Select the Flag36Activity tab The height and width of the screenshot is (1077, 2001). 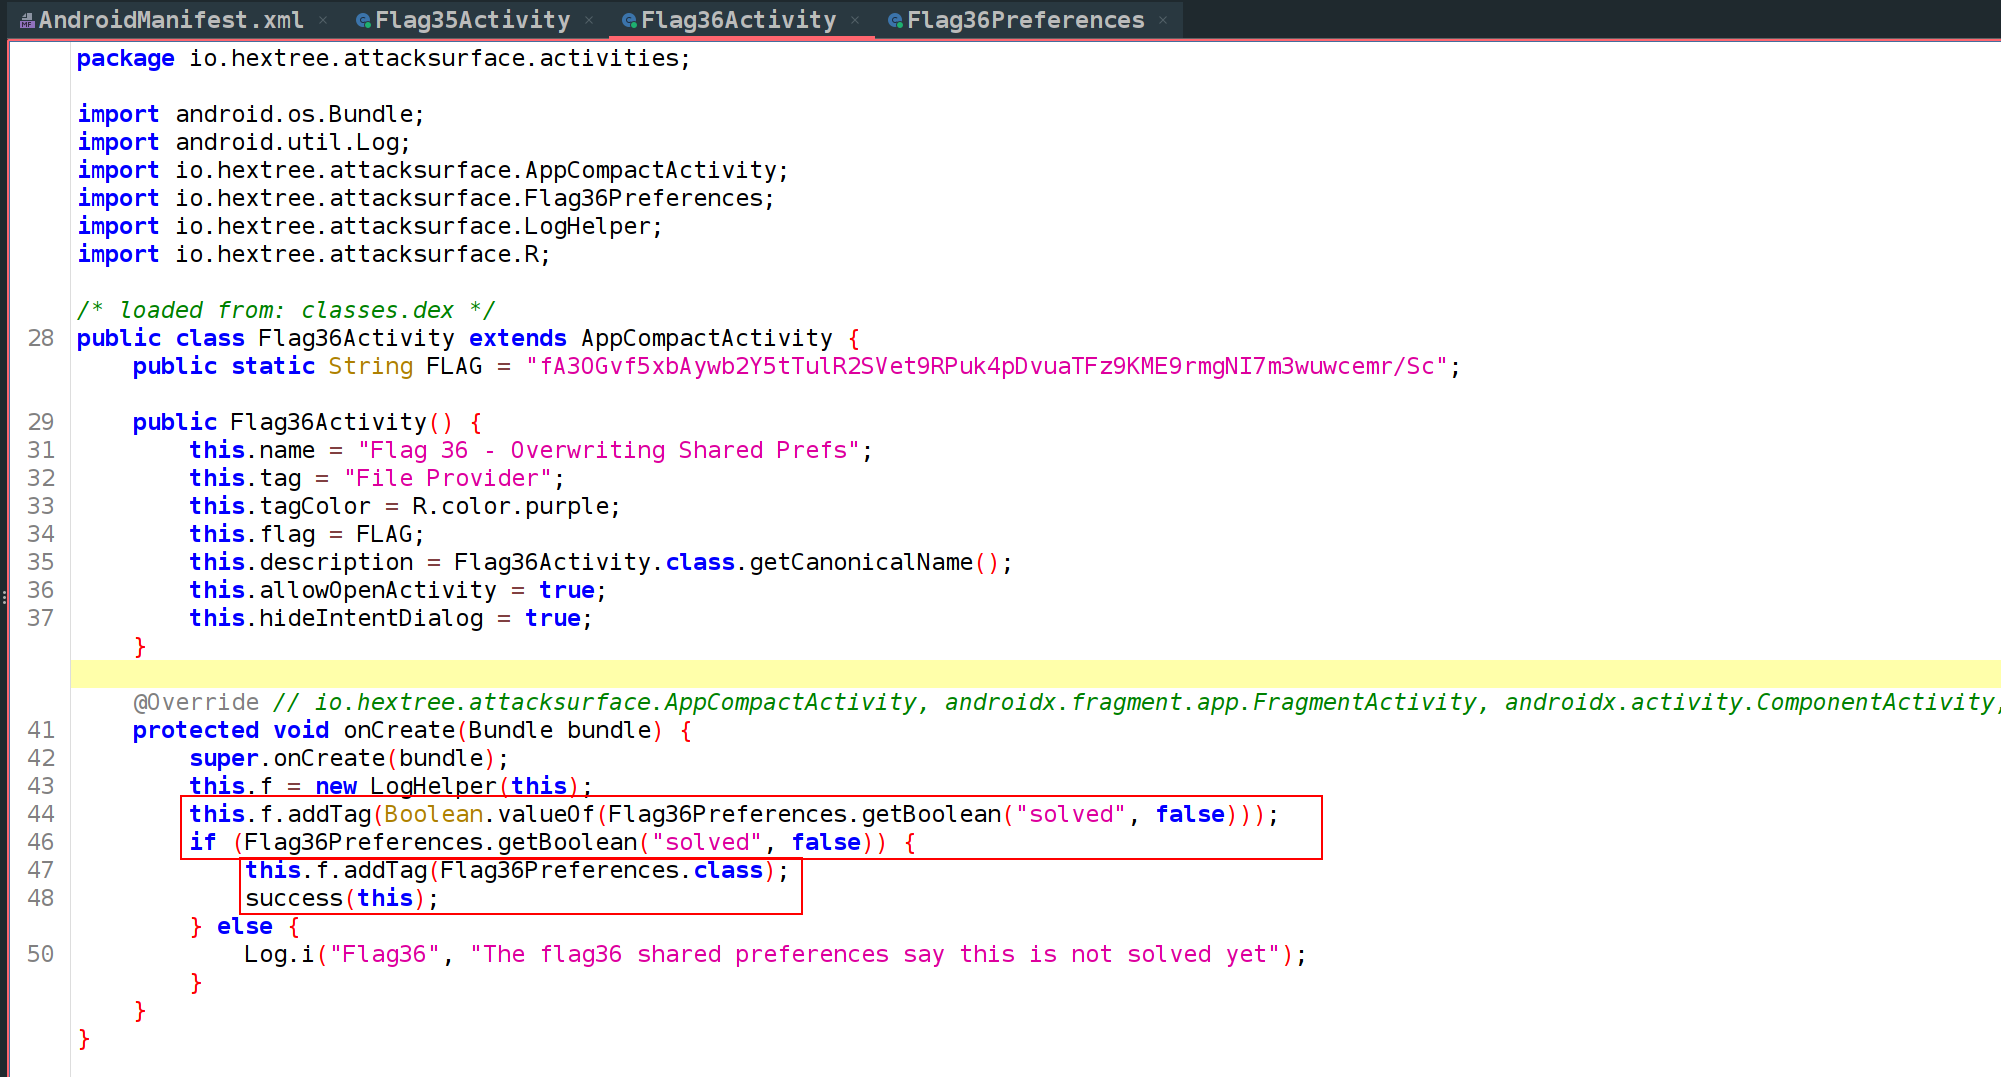point(738,20)
